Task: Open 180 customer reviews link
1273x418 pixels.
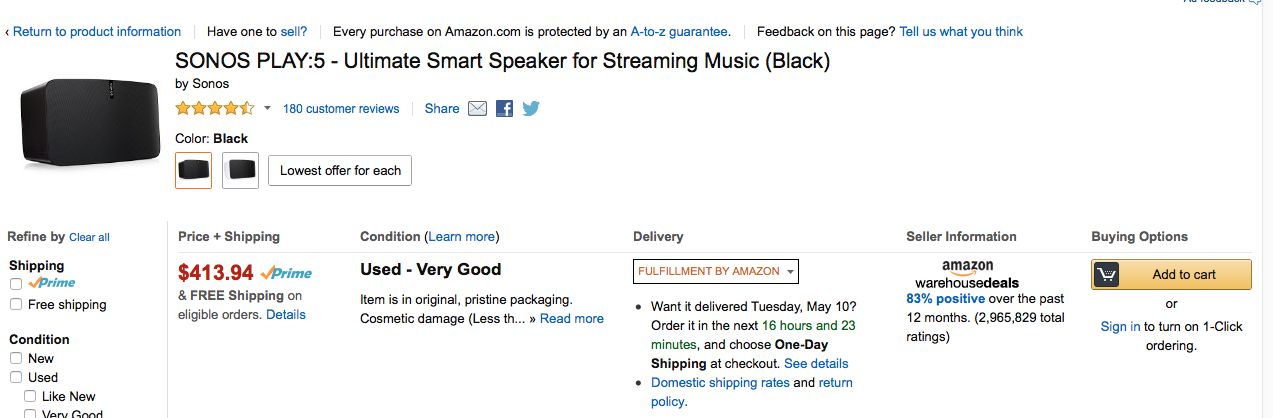Action: click(x=341, y=108)
